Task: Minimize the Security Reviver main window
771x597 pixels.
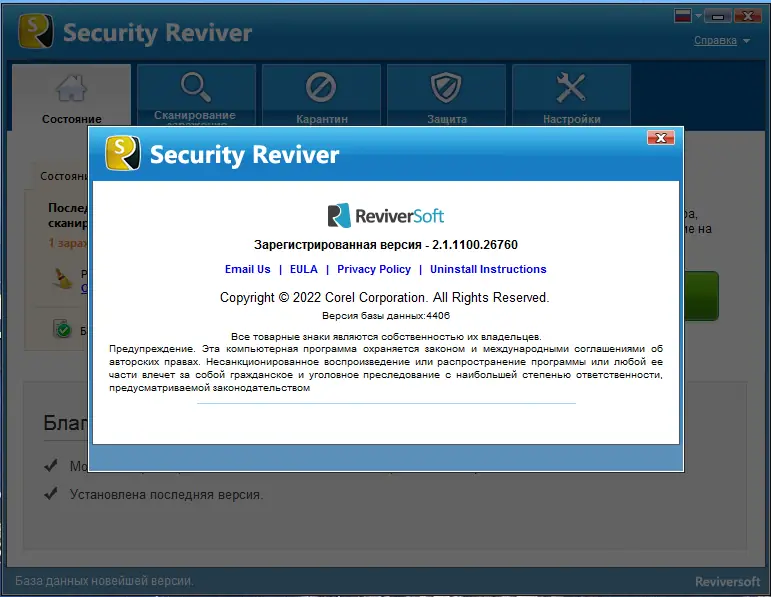Action: coord(717,16)
